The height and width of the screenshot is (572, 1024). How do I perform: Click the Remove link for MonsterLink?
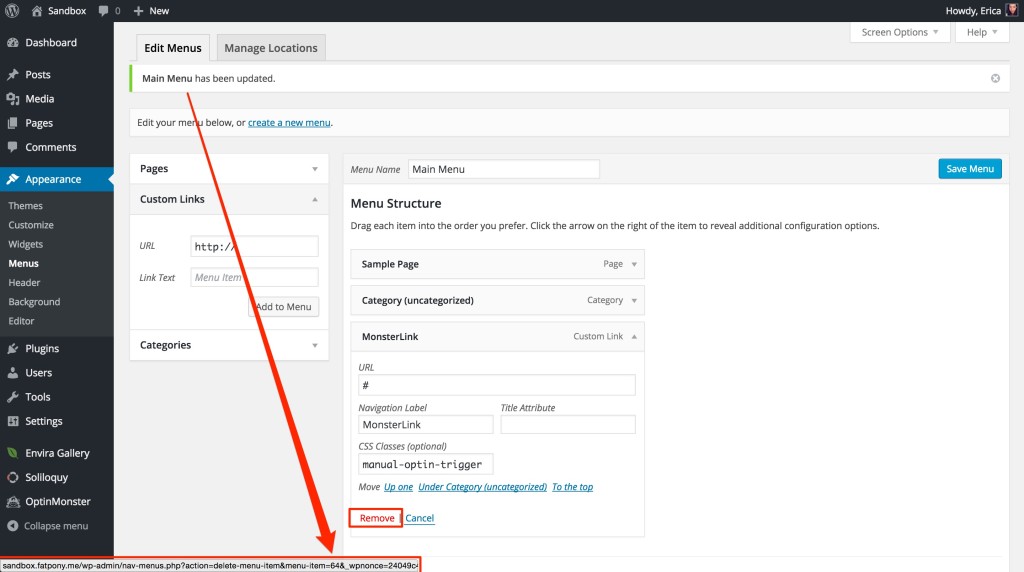pos(376,518)
